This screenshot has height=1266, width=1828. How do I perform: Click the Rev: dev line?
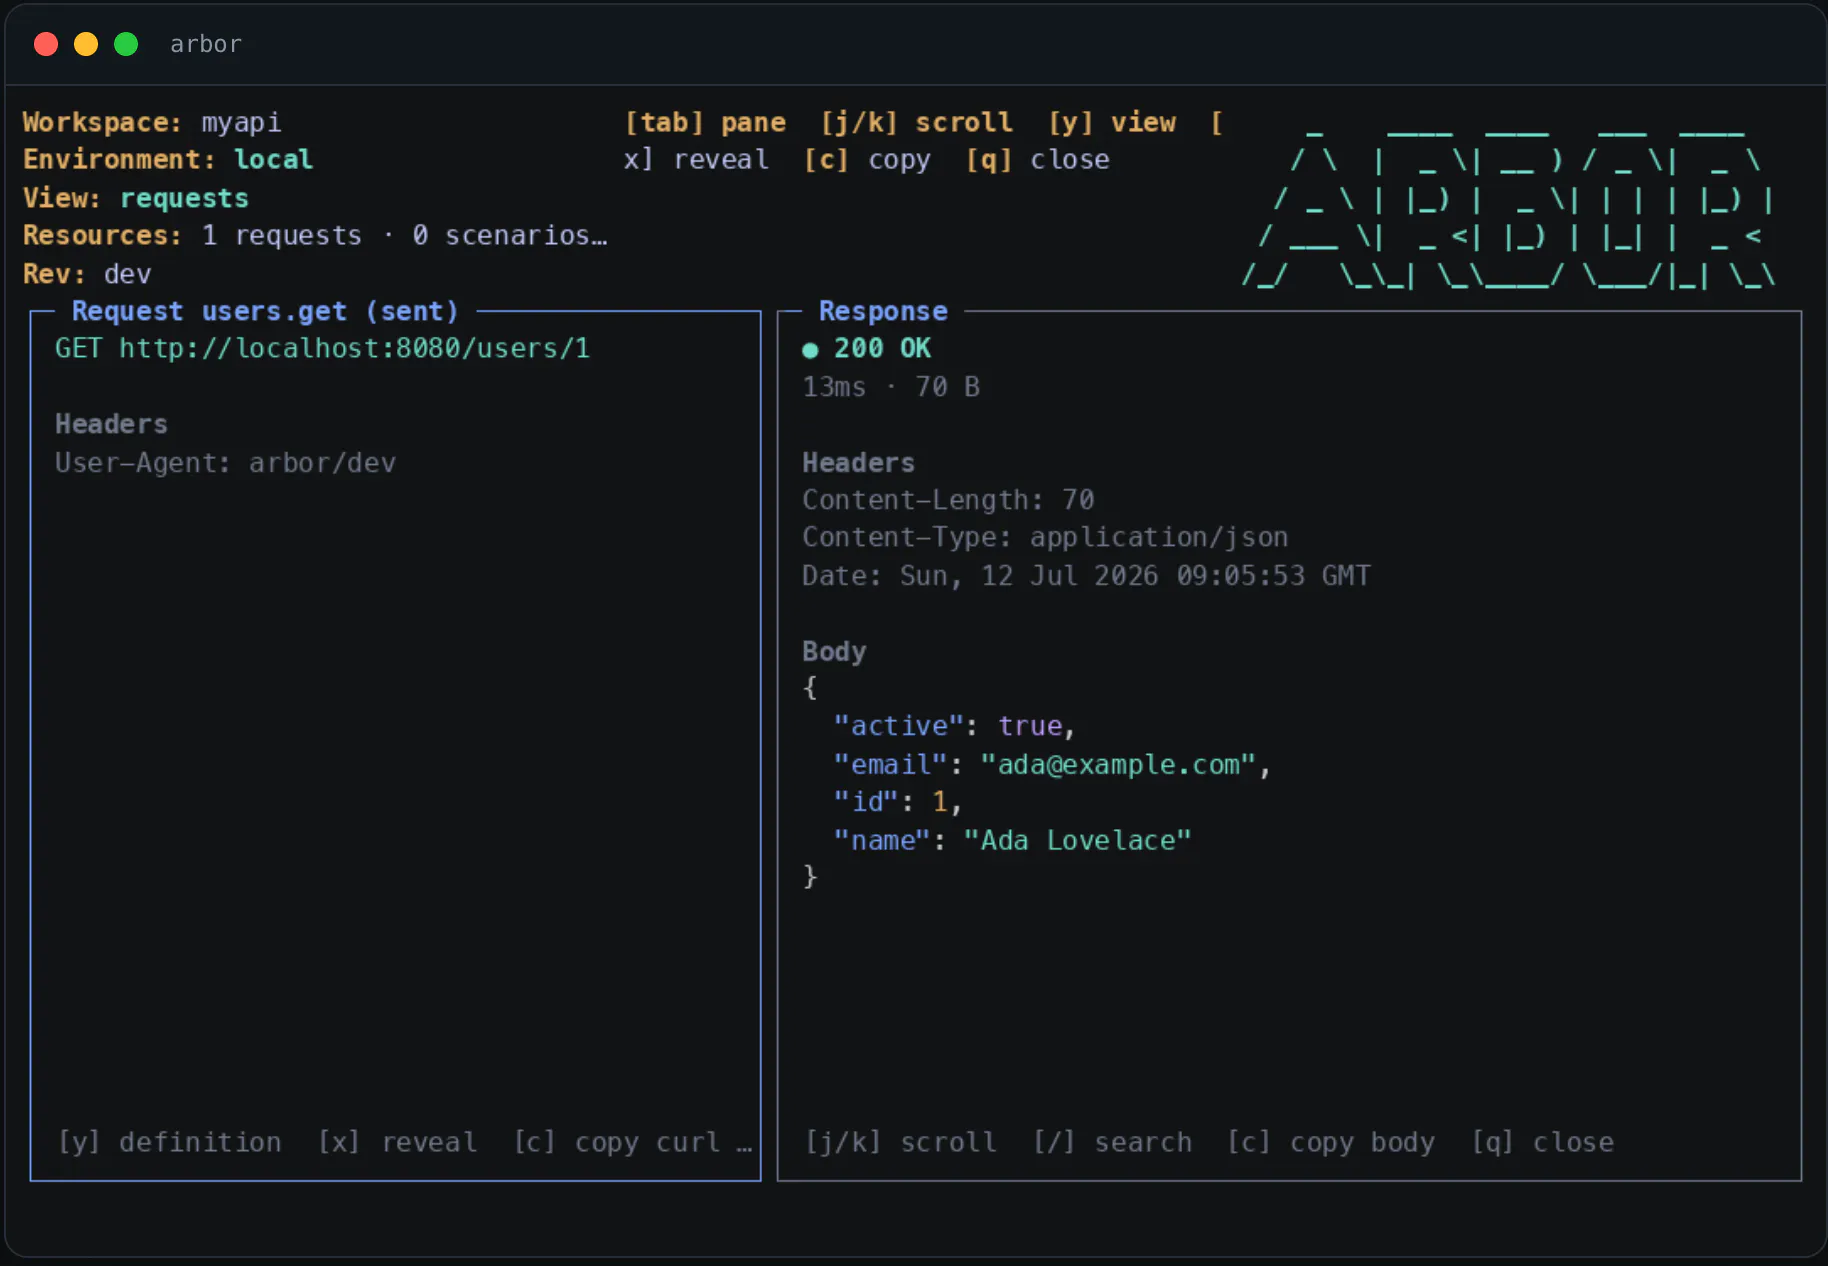coord(87,274)
